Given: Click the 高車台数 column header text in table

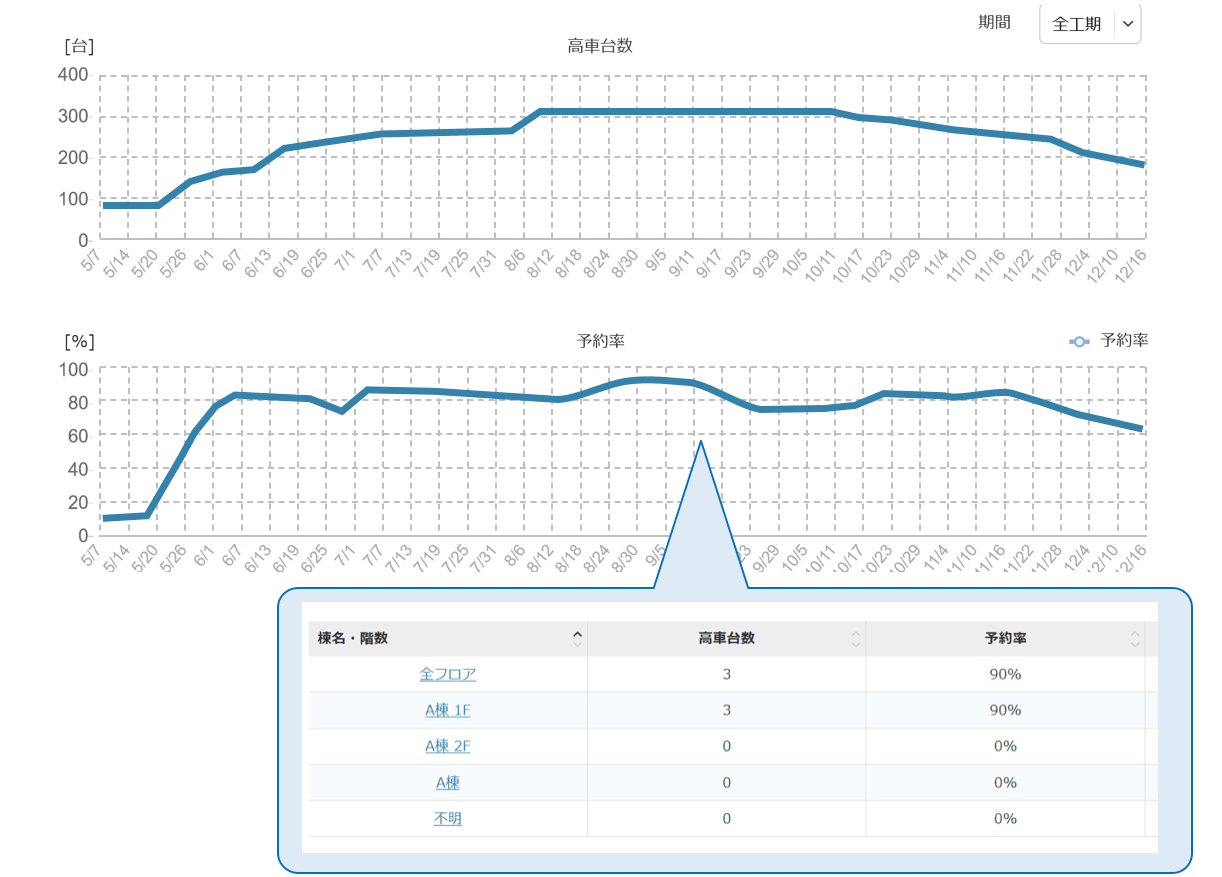Looking at the screenshot, I should 726,639.
